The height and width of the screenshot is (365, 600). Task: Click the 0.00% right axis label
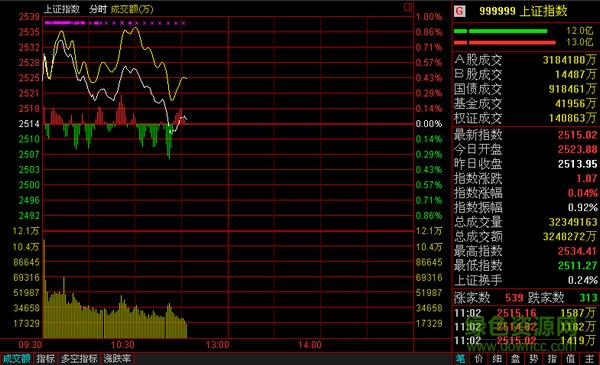point(429,124)
